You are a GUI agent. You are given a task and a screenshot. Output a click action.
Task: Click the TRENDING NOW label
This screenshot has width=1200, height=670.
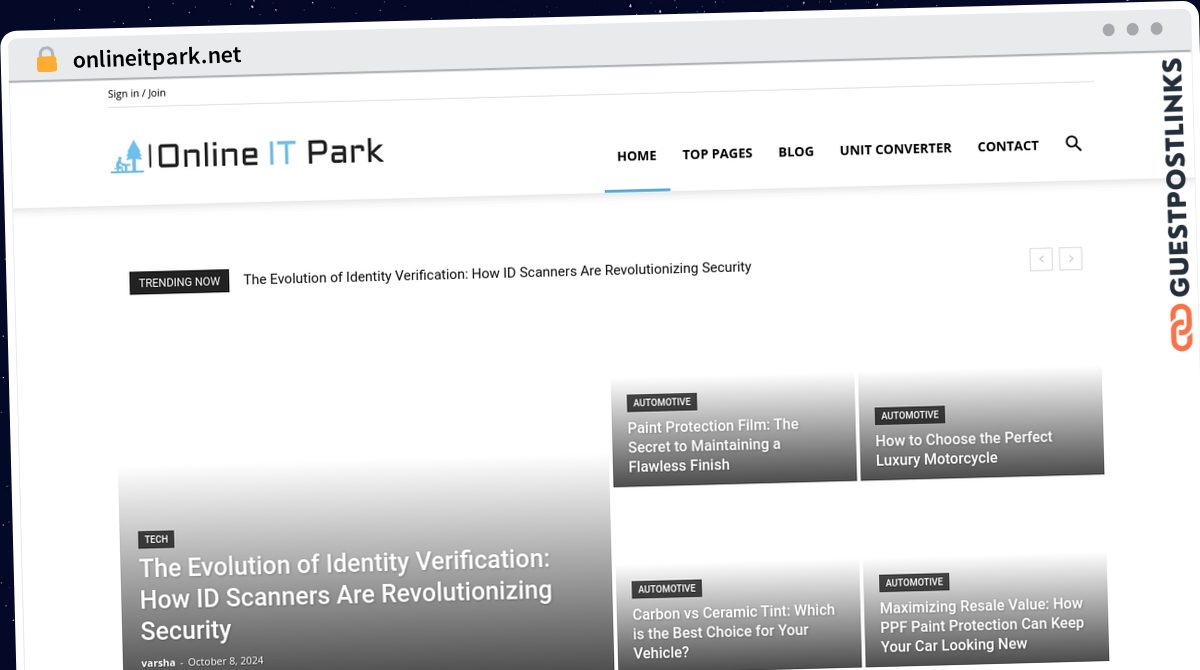[179, 282]
